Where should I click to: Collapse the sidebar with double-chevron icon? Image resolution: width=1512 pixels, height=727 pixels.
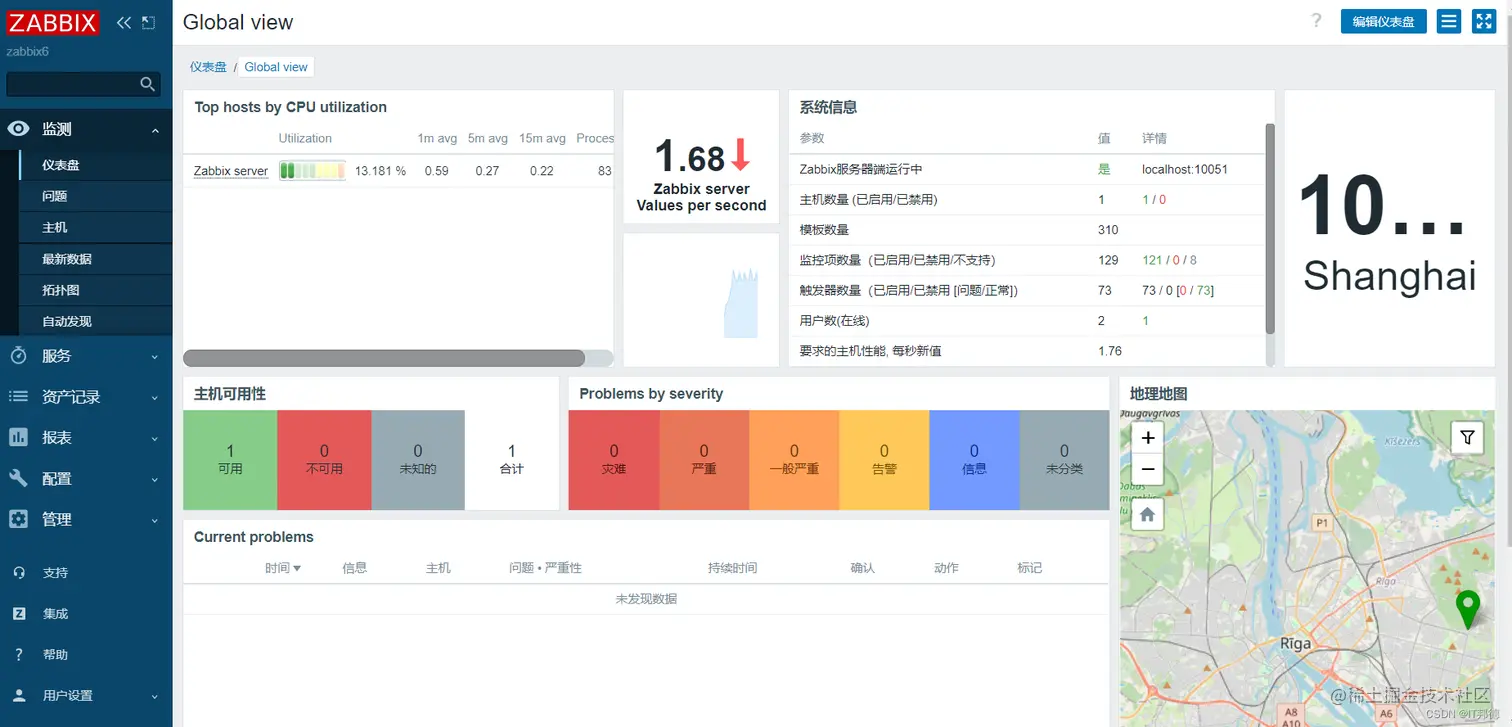pyautogui.click(x=124, y=22)
